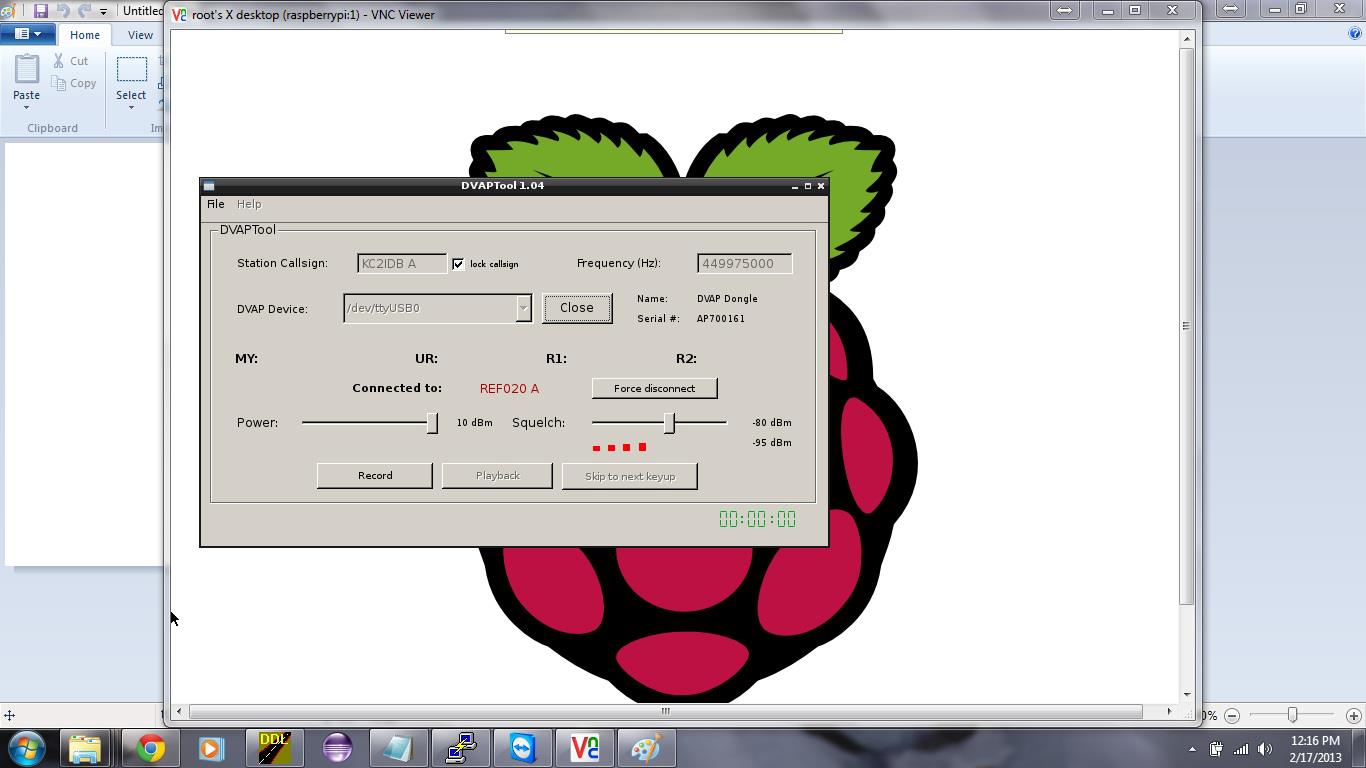Click the Paint zoom out minus button
1366x768 pixels.
[1232, 715]
